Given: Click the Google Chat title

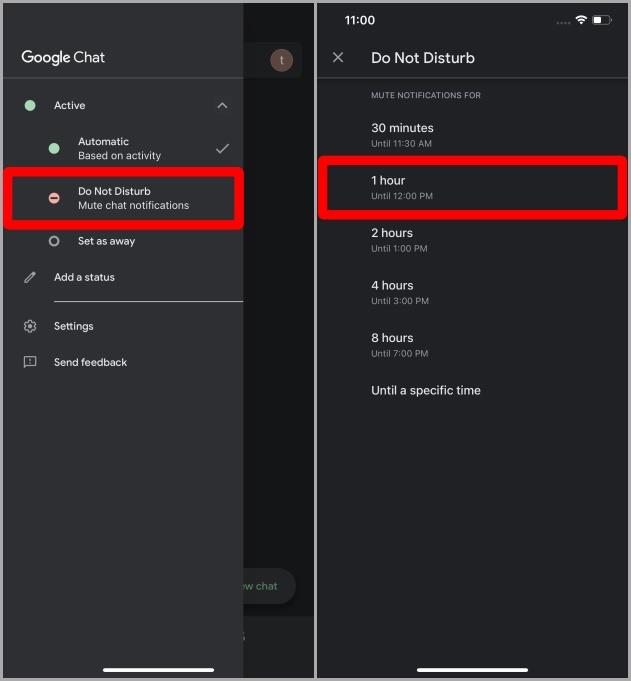Looking at the screenshot, I should (63, 57).
